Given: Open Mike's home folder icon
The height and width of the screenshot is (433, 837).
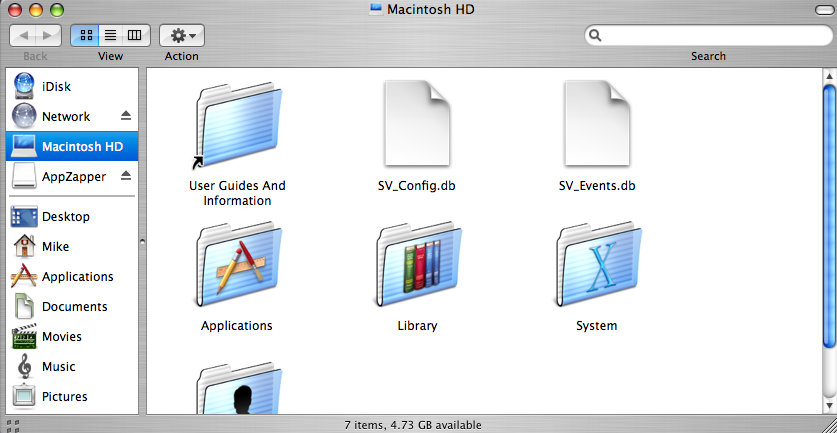Looking at the screenshot, I should click(24, 246).
